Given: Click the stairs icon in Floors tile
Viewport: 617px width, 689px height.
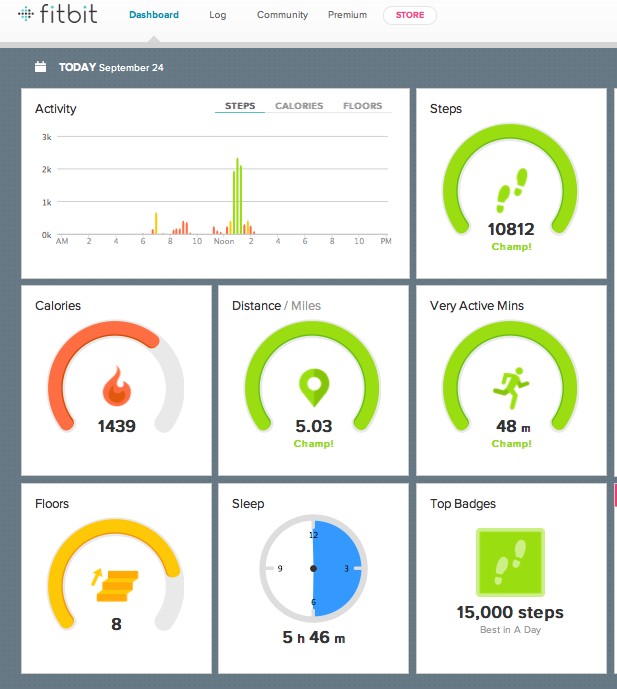Looking at the screenshot, I should click(x=116, y=584).
